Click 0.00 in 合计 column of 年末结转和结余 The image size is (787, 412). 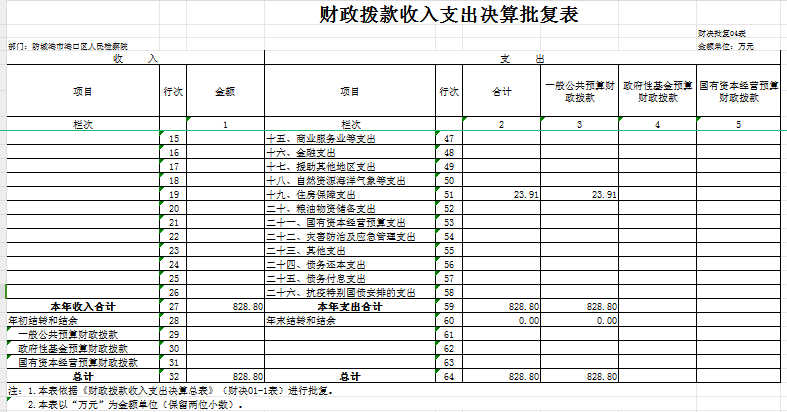click(x=501, y=321)
